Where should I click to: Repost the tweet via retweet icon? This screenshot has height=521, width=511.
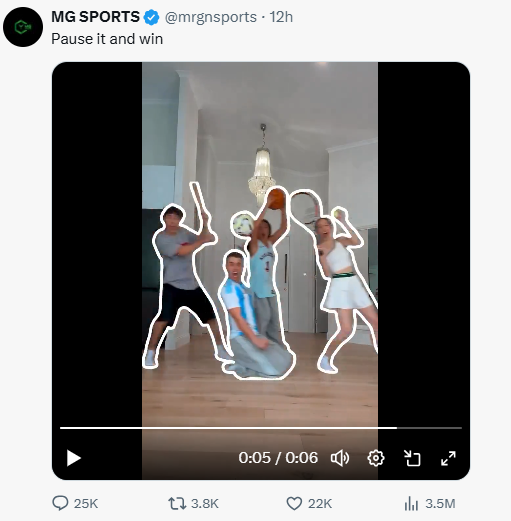click(177, 503)
